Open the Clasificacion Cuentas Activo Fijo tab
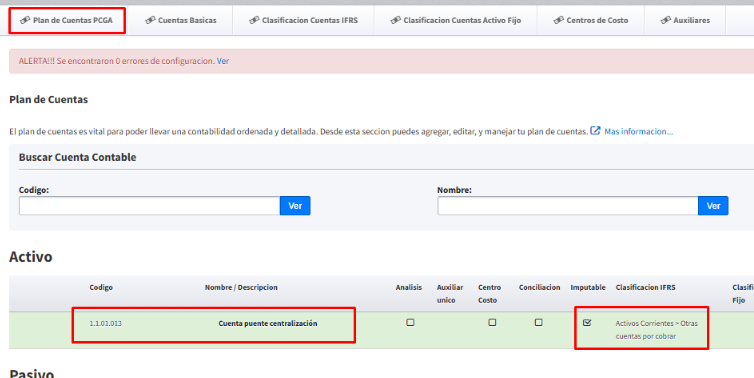The image size is (754, 378). coord(456,20)
